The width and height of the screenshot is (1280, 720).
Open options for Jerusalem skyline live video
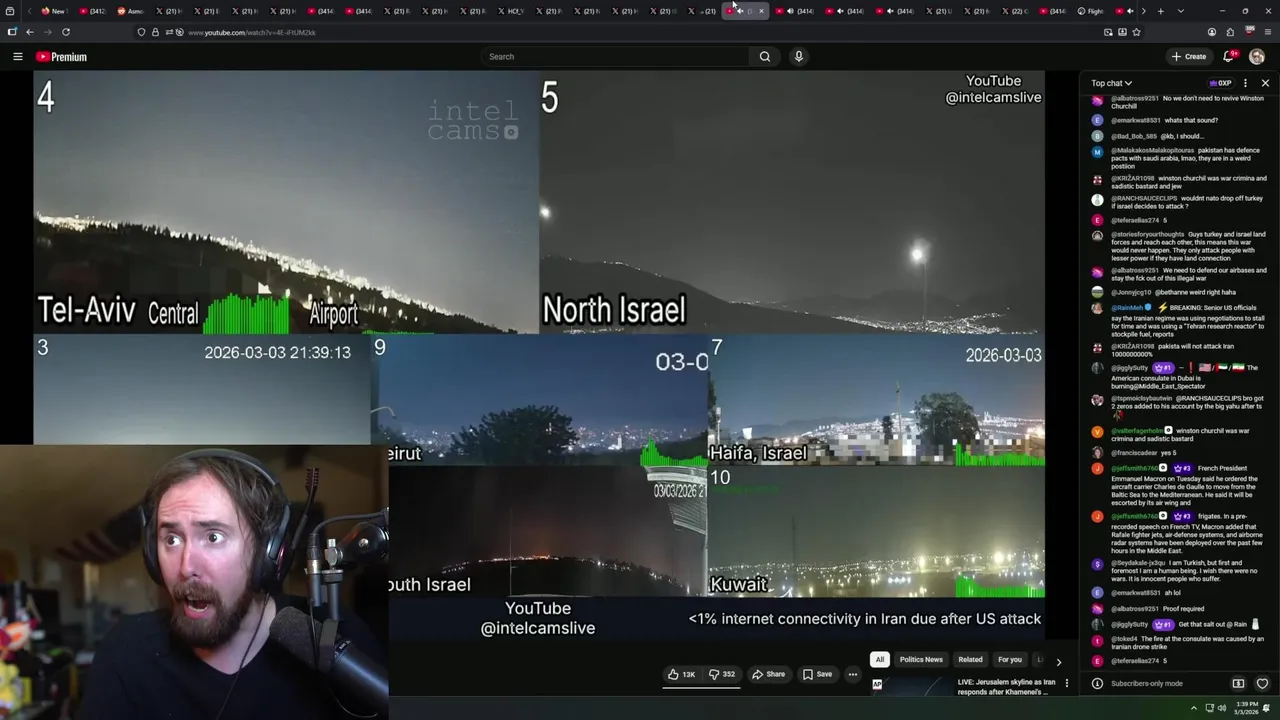(x=1067, y=683)
